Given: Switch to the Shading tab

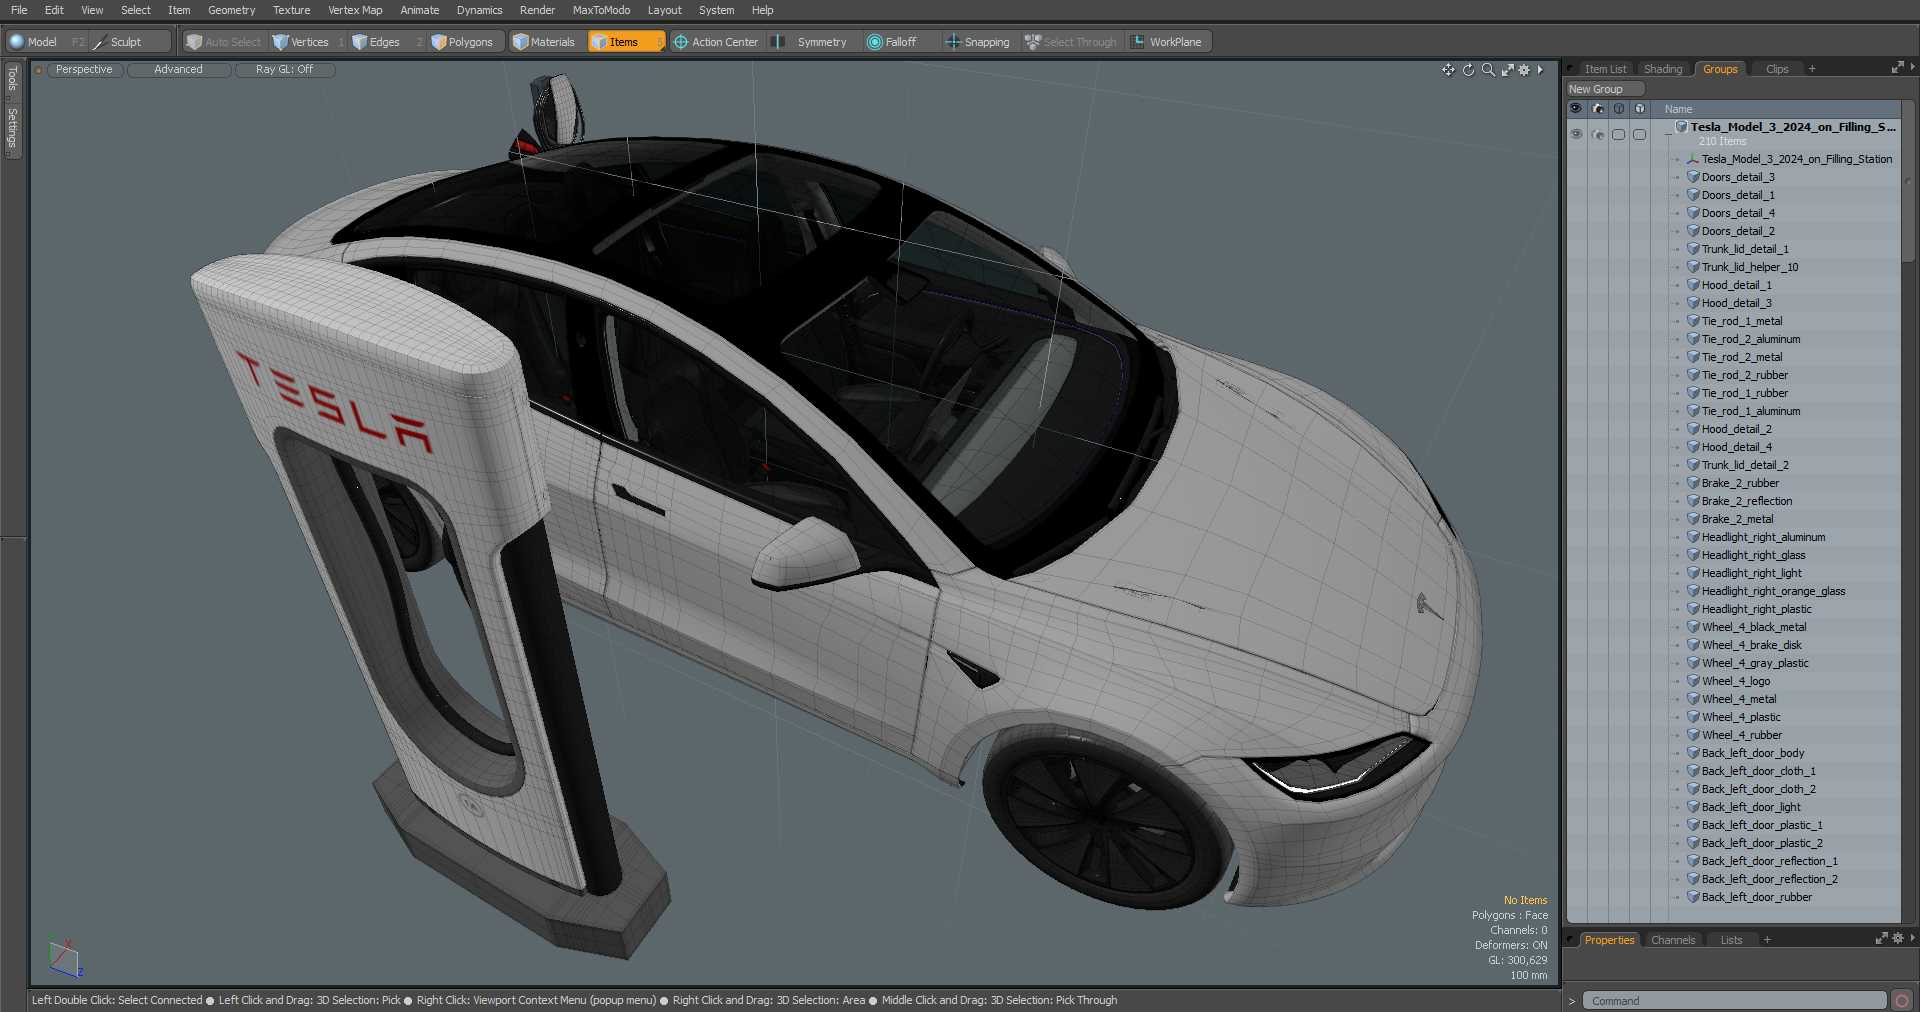Looking at the screenshot, I should click(1663, 69).
